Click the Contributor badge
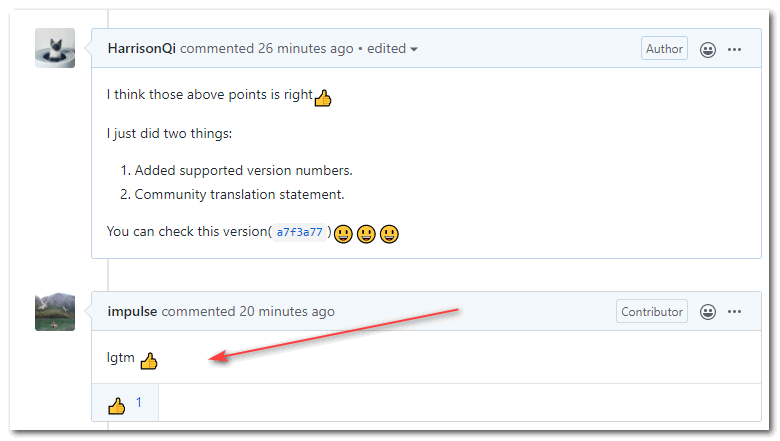 tap(652, 311)
